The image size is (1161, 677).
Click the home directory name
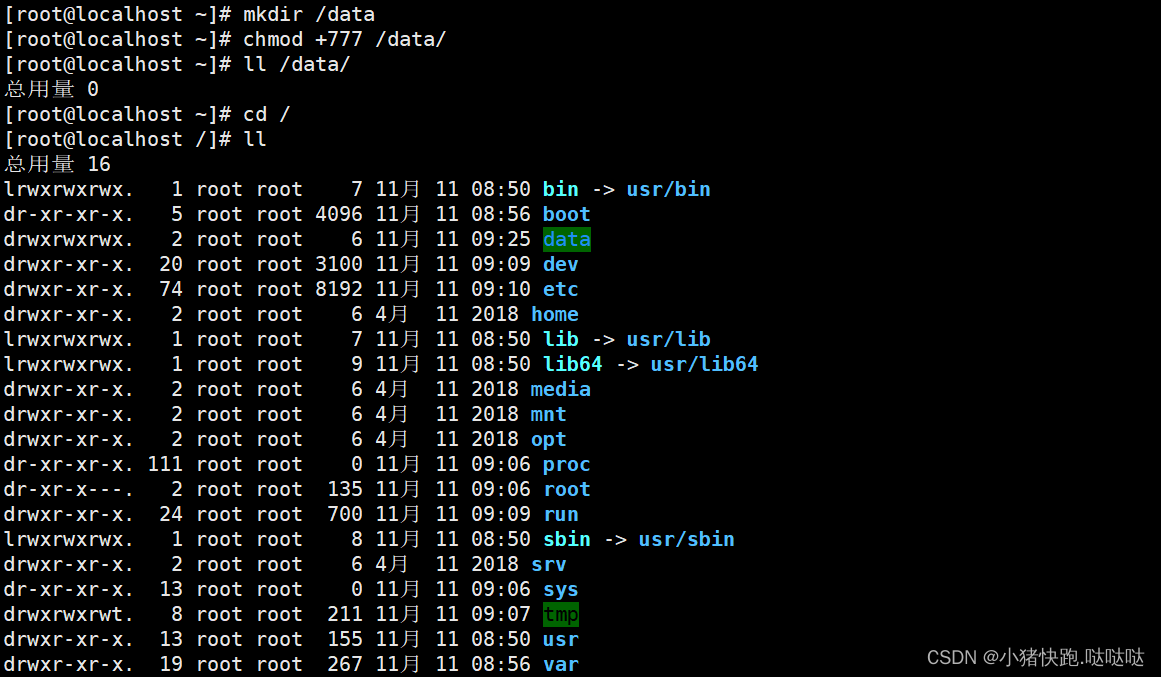click(554, 315)
